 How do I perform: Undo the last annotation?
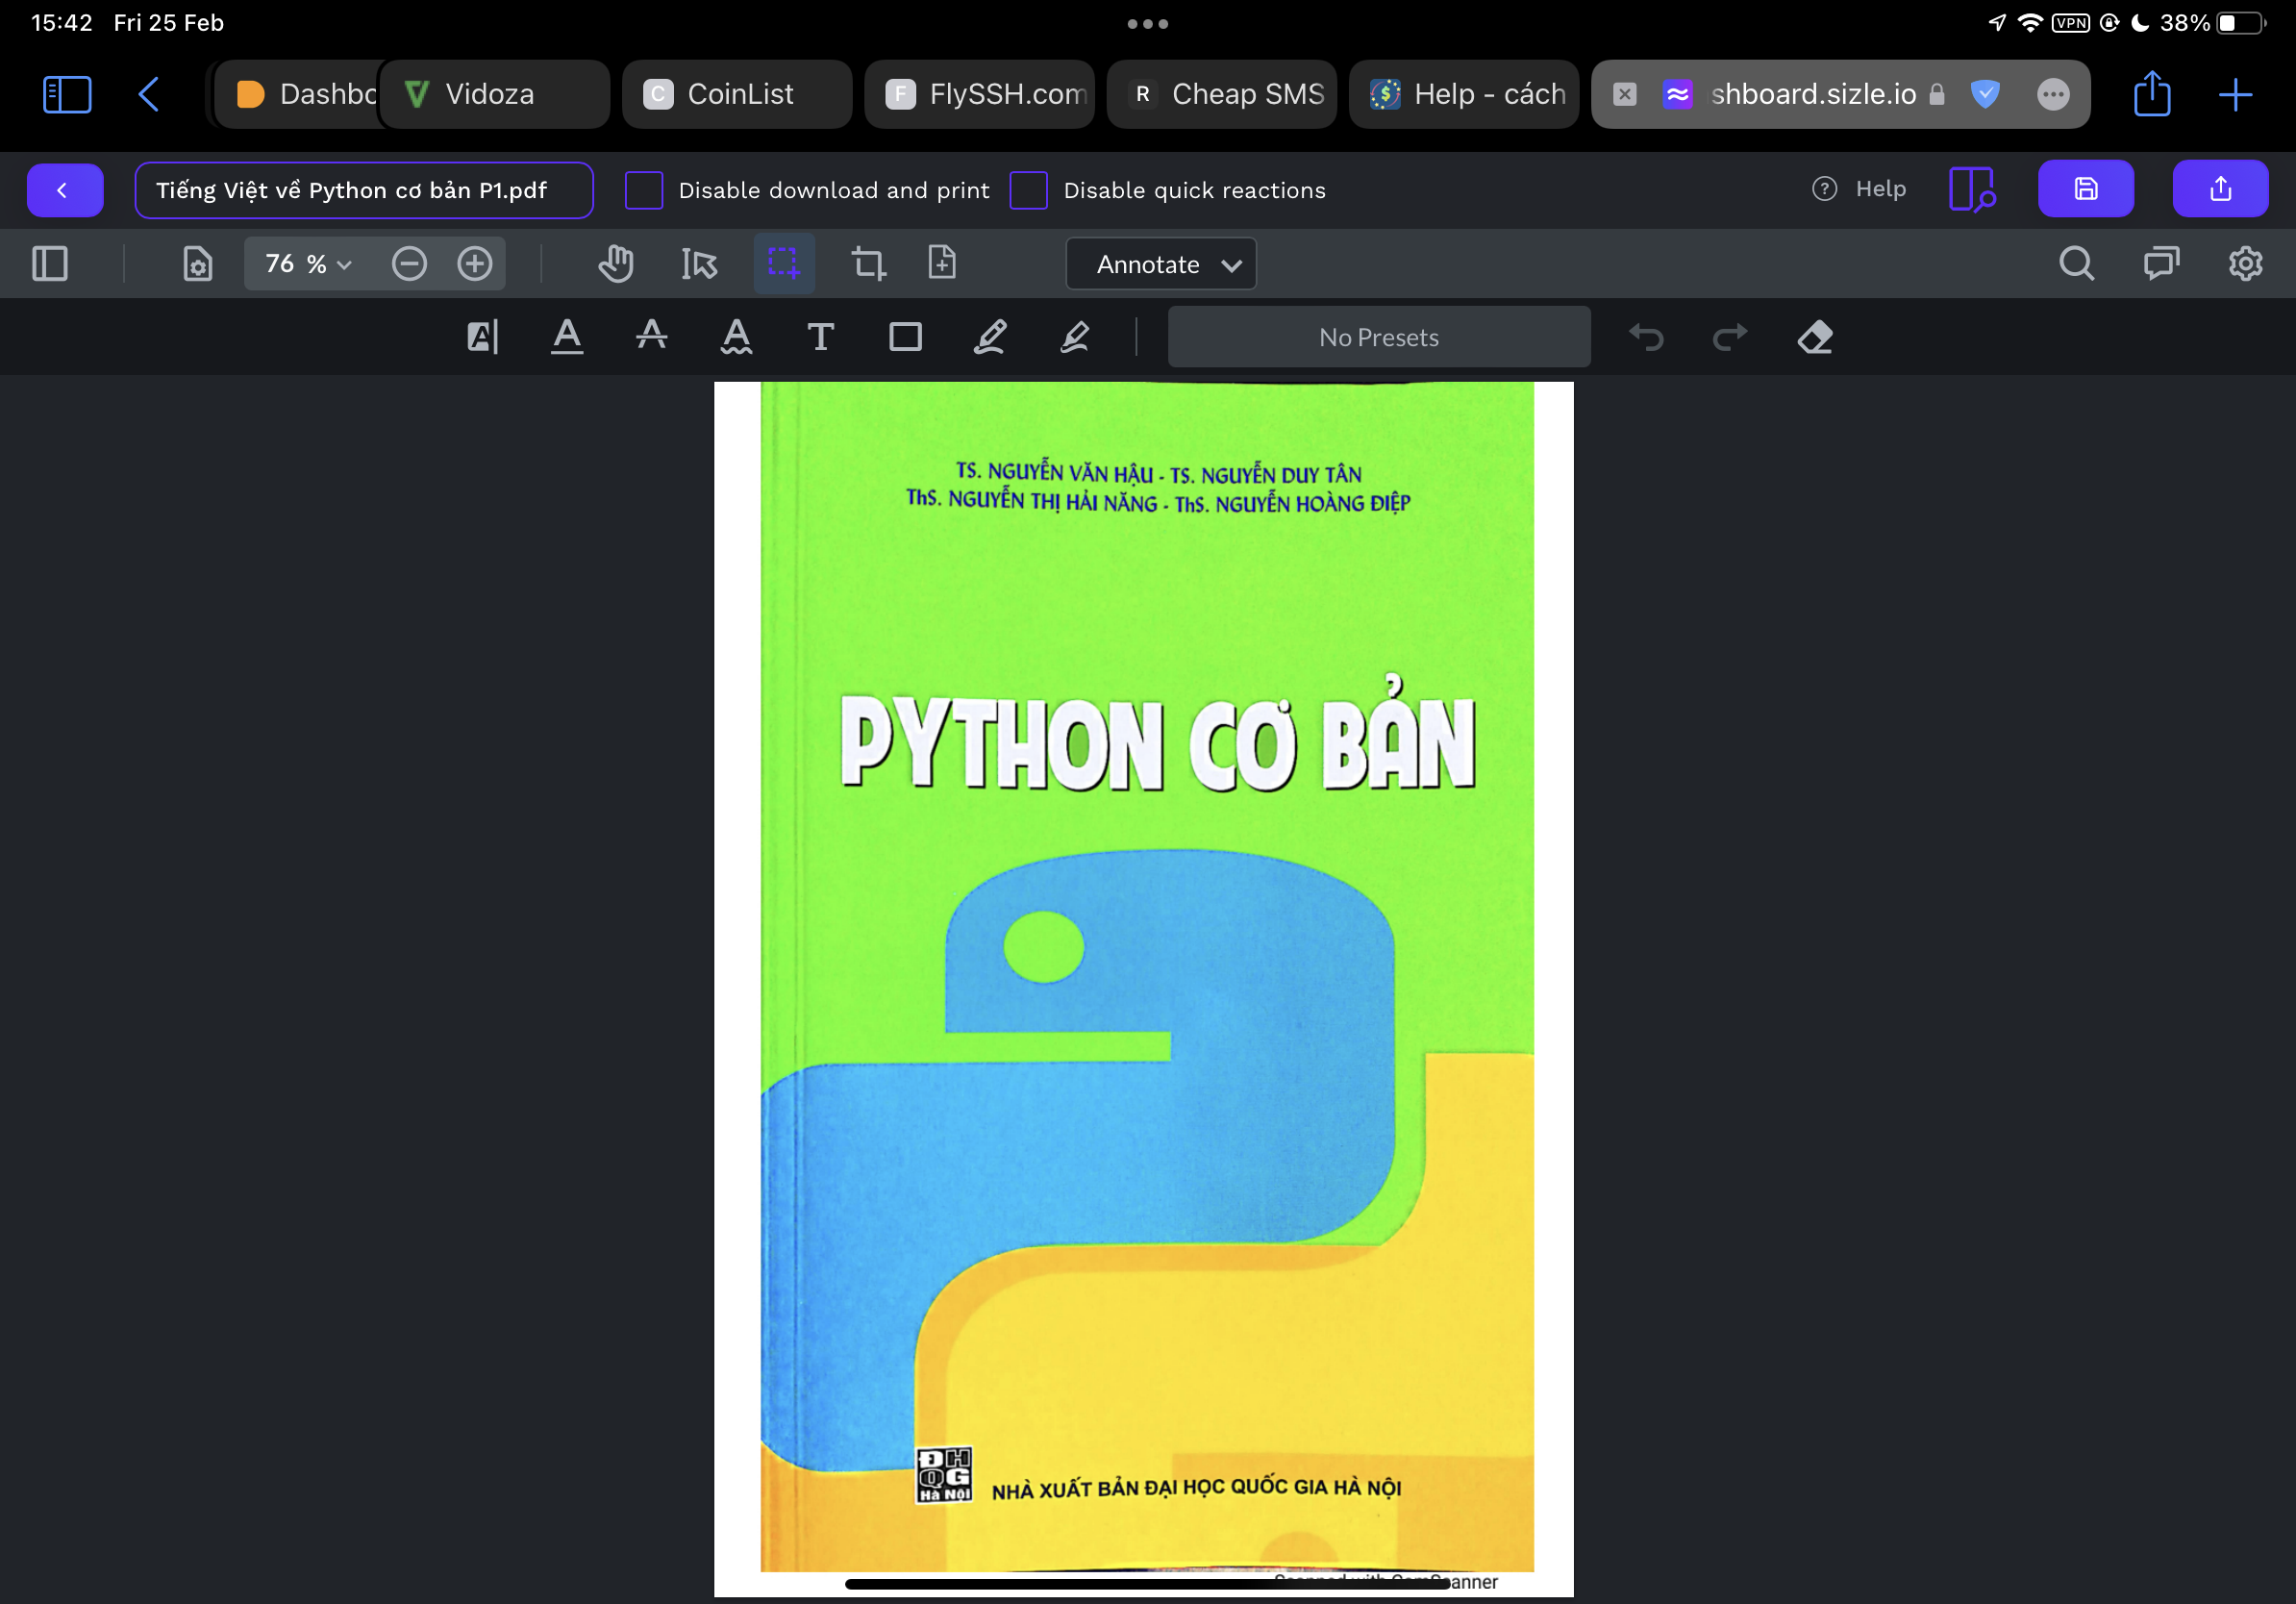1646,337
